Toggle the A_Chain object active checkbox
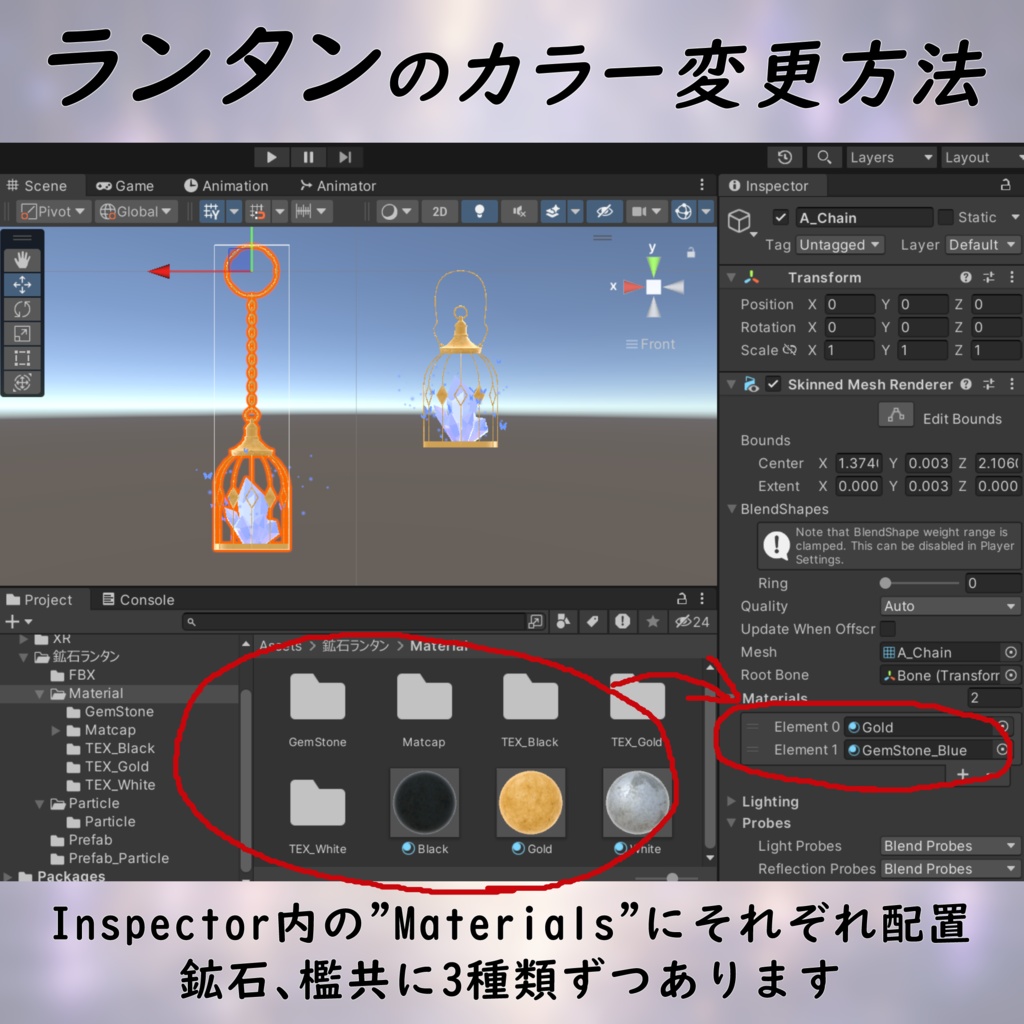This screenshot has height=1024, width=1024. (x=780, y=217)
